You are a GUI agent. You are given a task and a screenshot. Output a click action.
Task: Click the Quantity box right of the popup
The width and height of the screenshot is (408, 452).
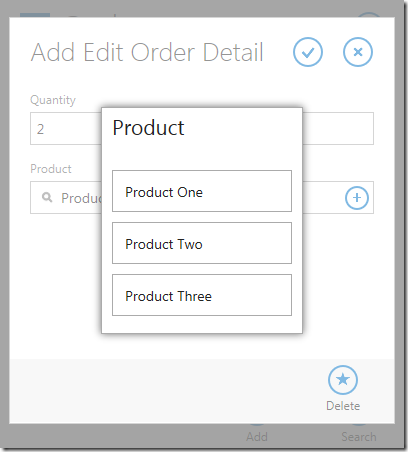tap(338, 128)
